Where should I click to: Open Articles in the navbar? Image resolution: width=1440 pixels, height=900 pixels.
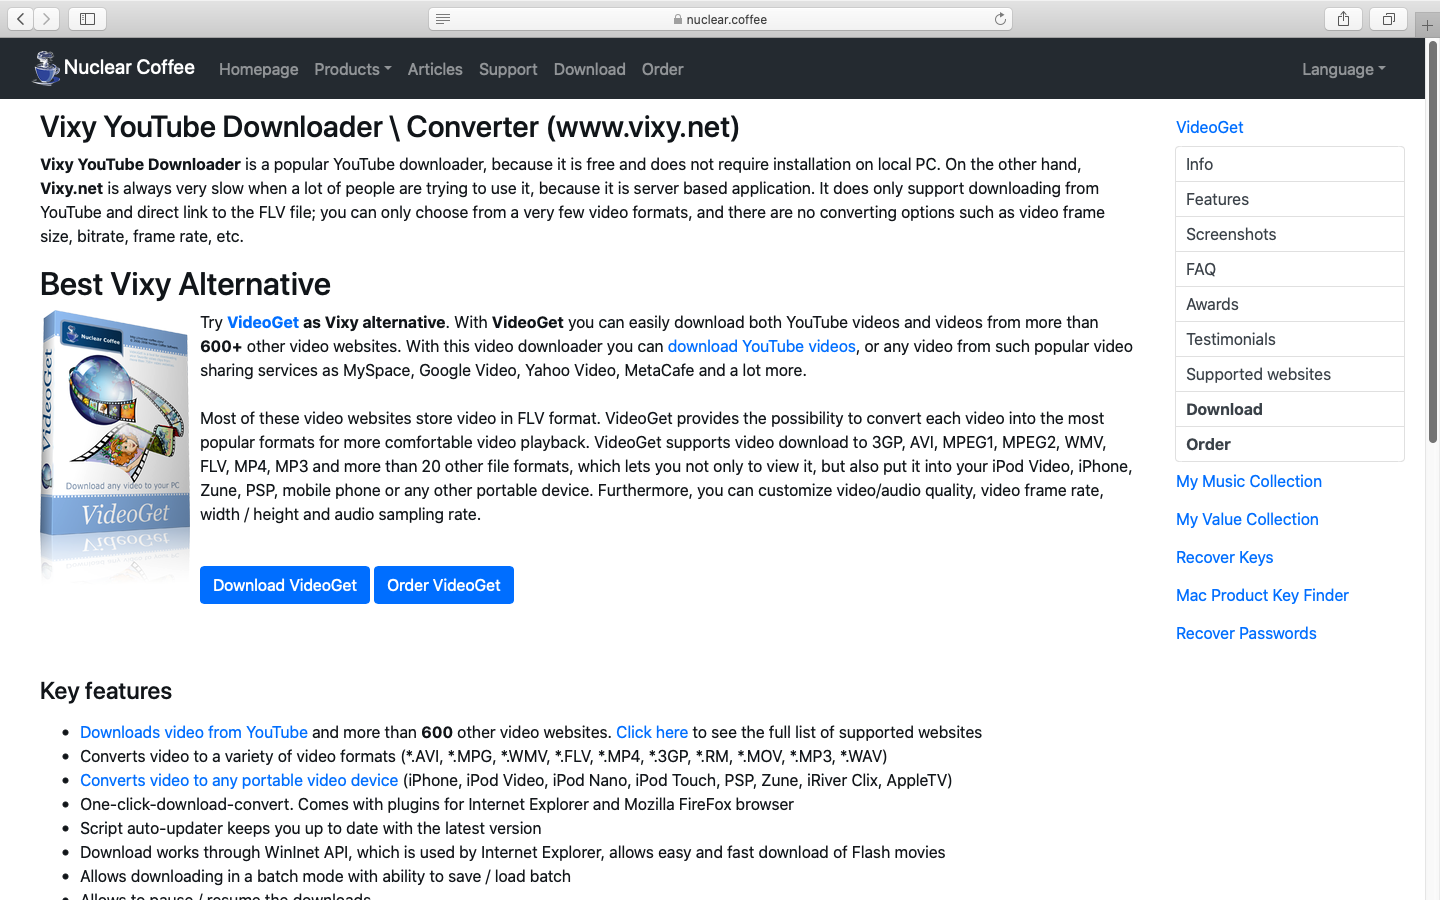click(435, 69)
